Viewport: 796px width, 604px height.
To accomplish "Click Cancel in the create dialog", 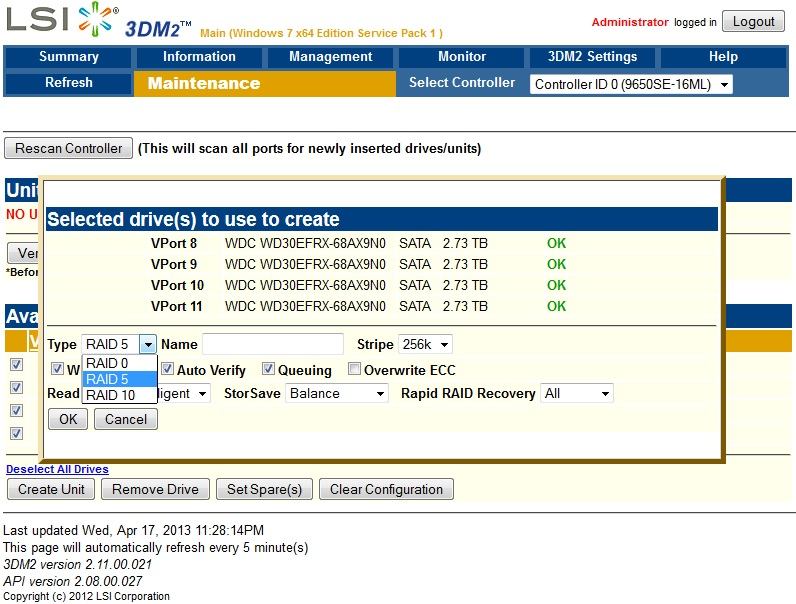I will coord(126,419).
